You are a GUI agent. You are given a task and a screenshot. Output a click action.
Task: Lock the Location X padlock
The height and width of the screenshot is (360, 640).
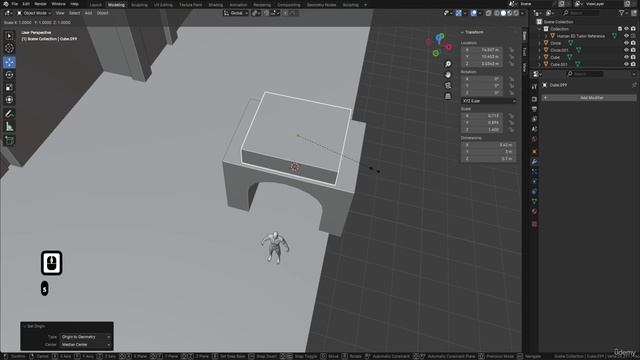coord(511,50)
